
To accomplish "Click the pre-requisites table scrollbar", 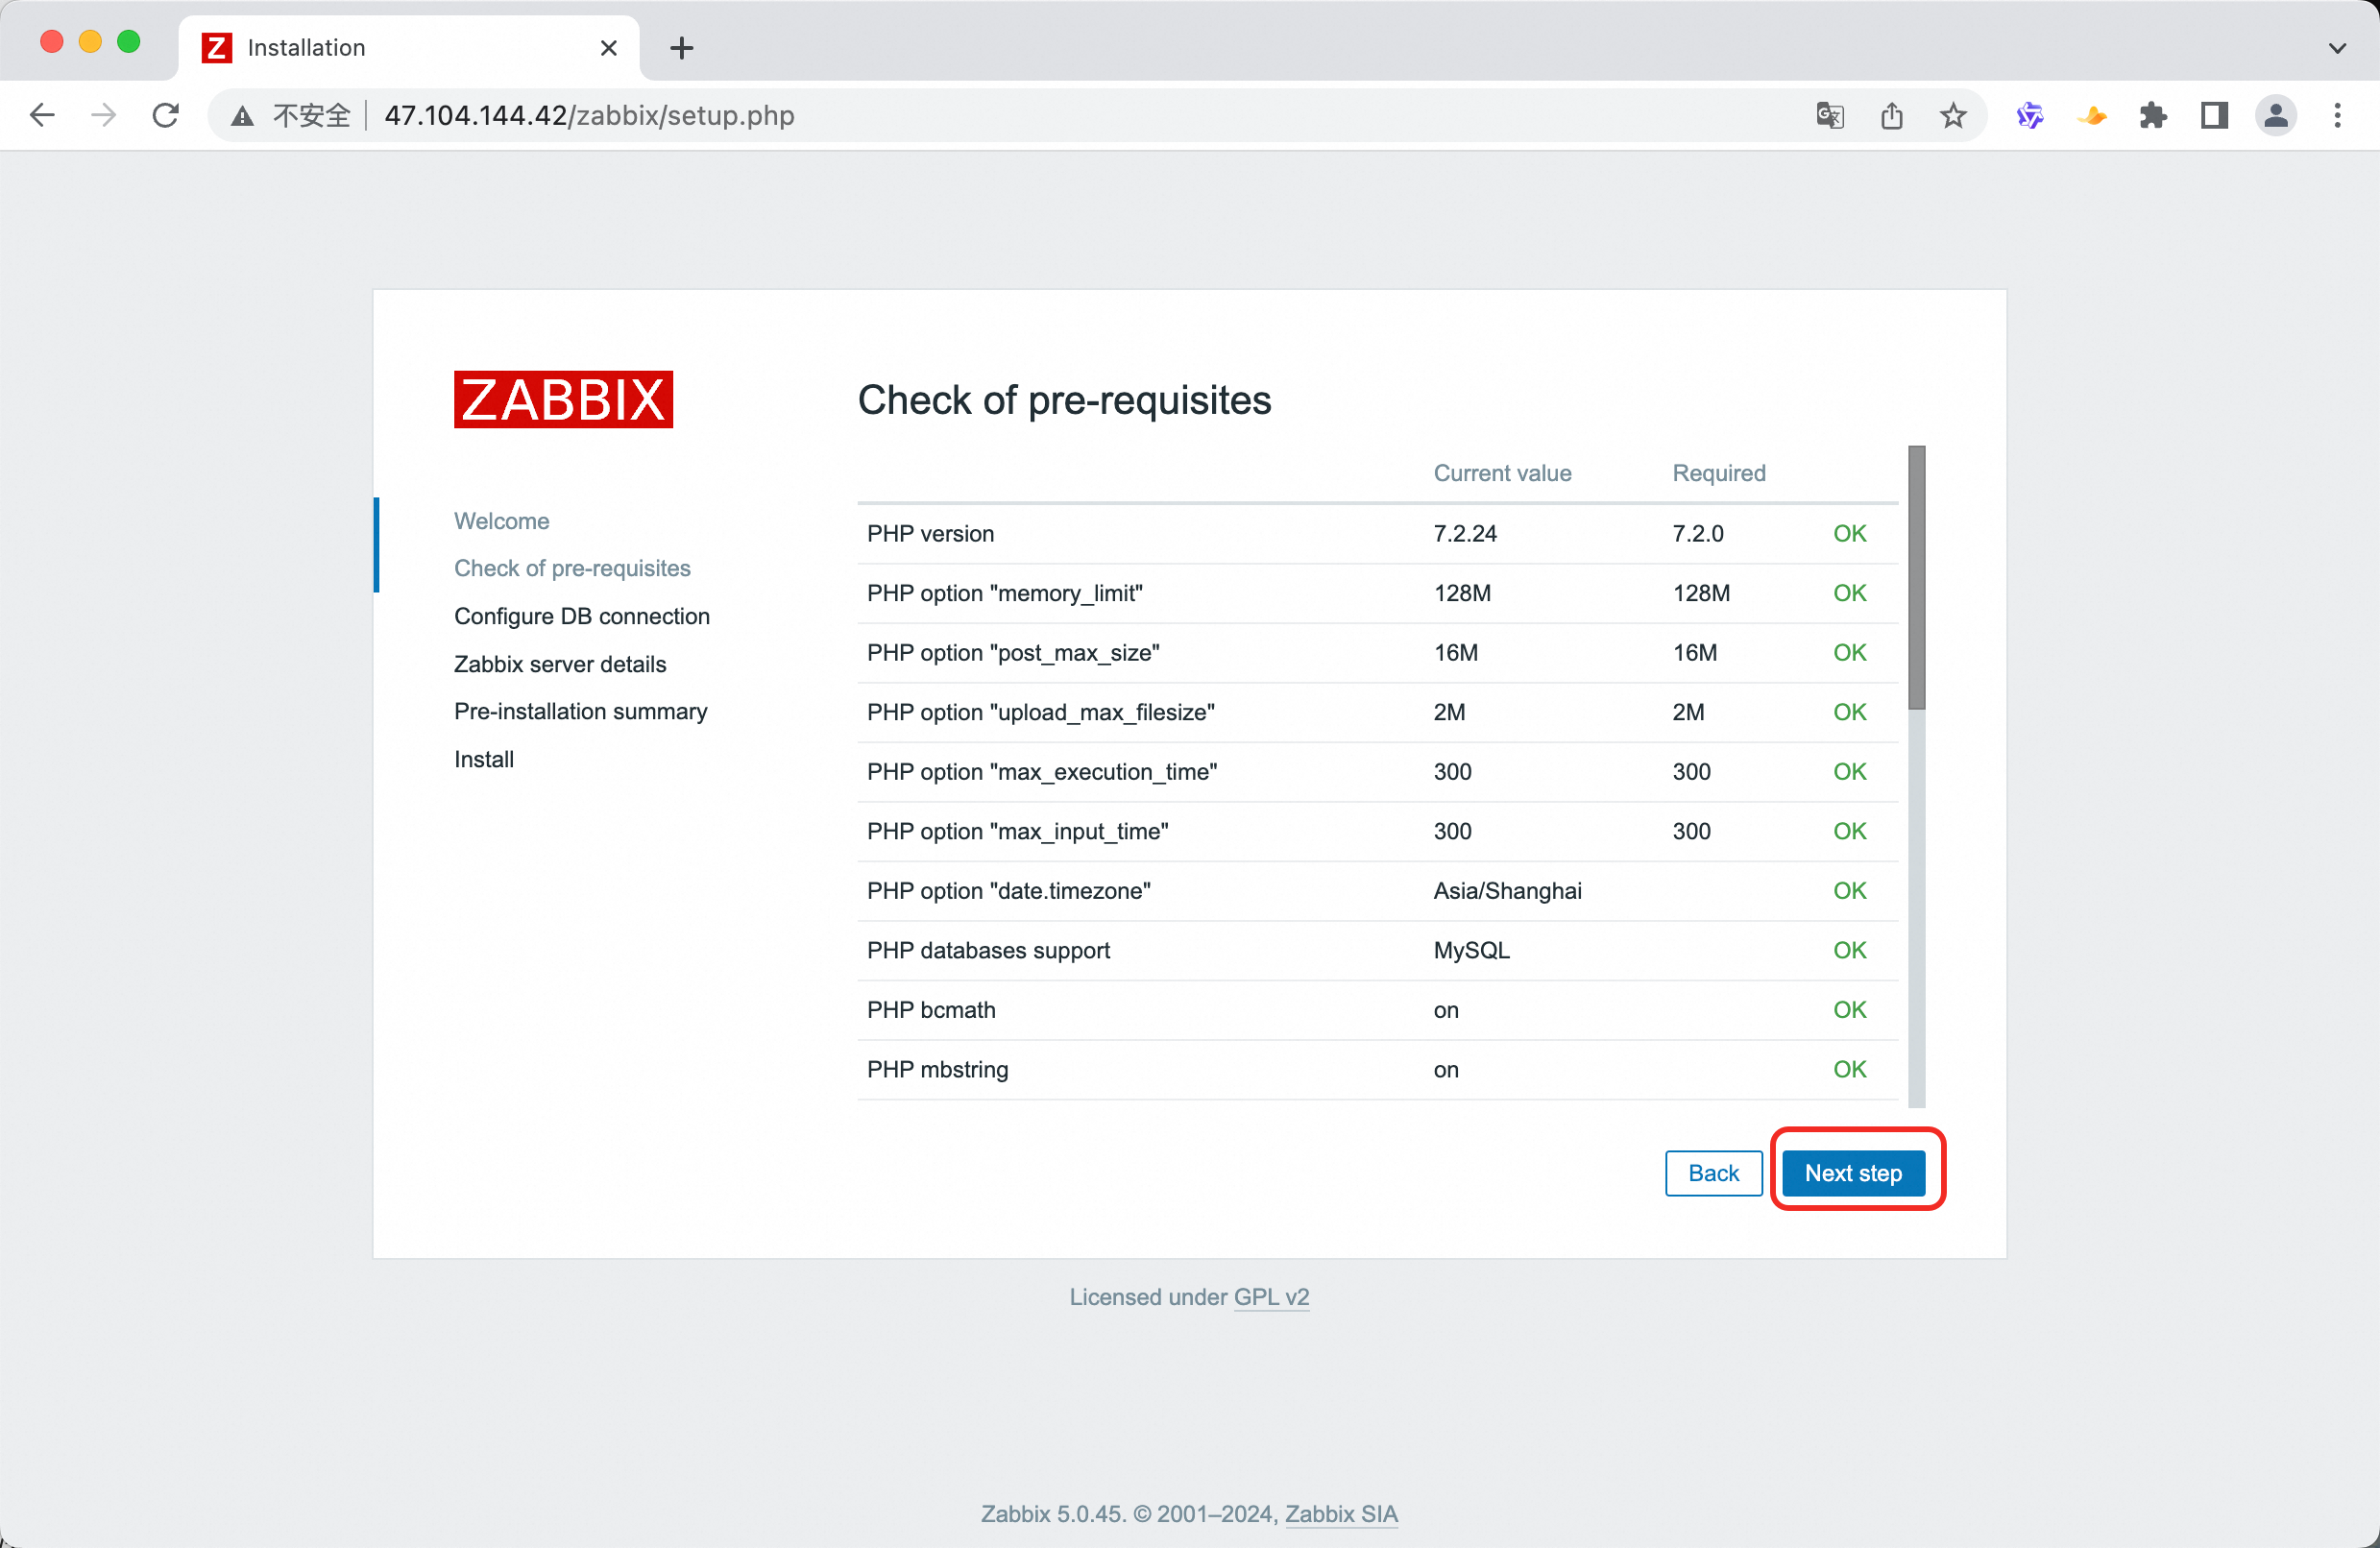I will coord(1916,578).
